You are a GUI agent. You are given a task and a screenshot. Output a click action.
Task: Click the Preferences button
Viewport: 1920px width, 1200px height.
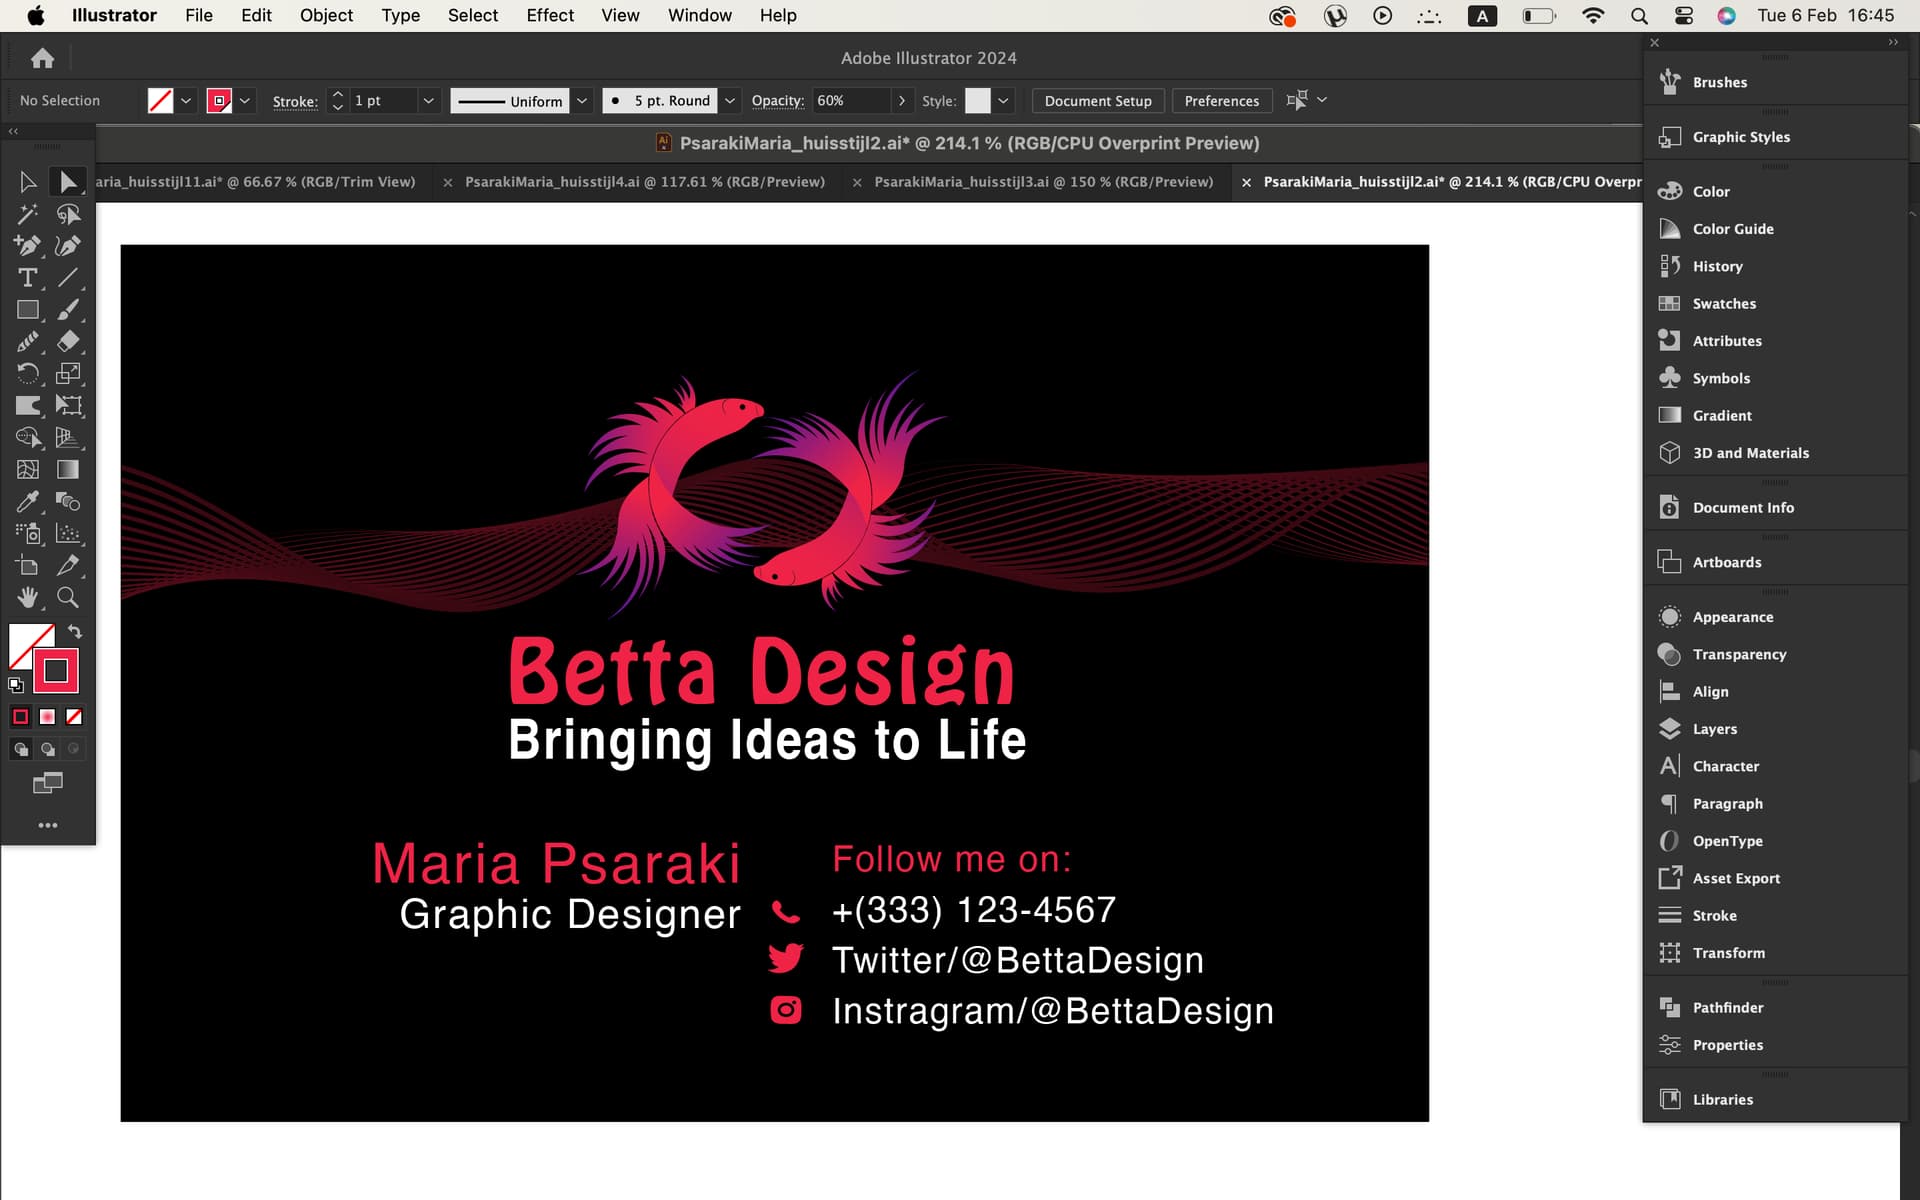tap(1222, 101)
